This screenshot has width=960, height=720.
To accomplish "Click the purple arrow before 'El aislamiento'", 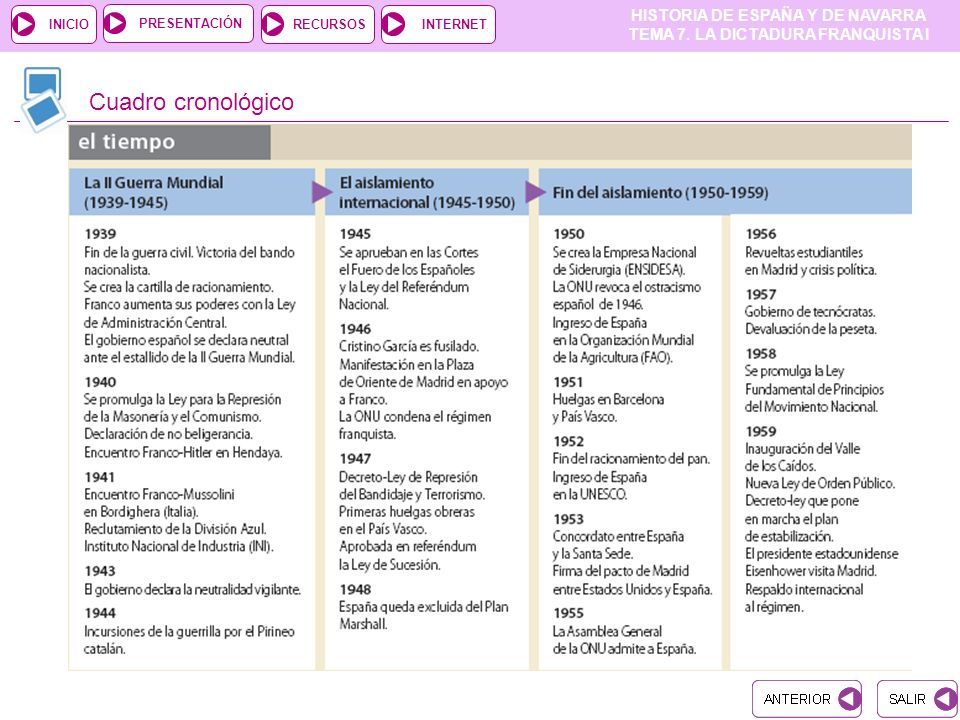I will coord(321,192).
